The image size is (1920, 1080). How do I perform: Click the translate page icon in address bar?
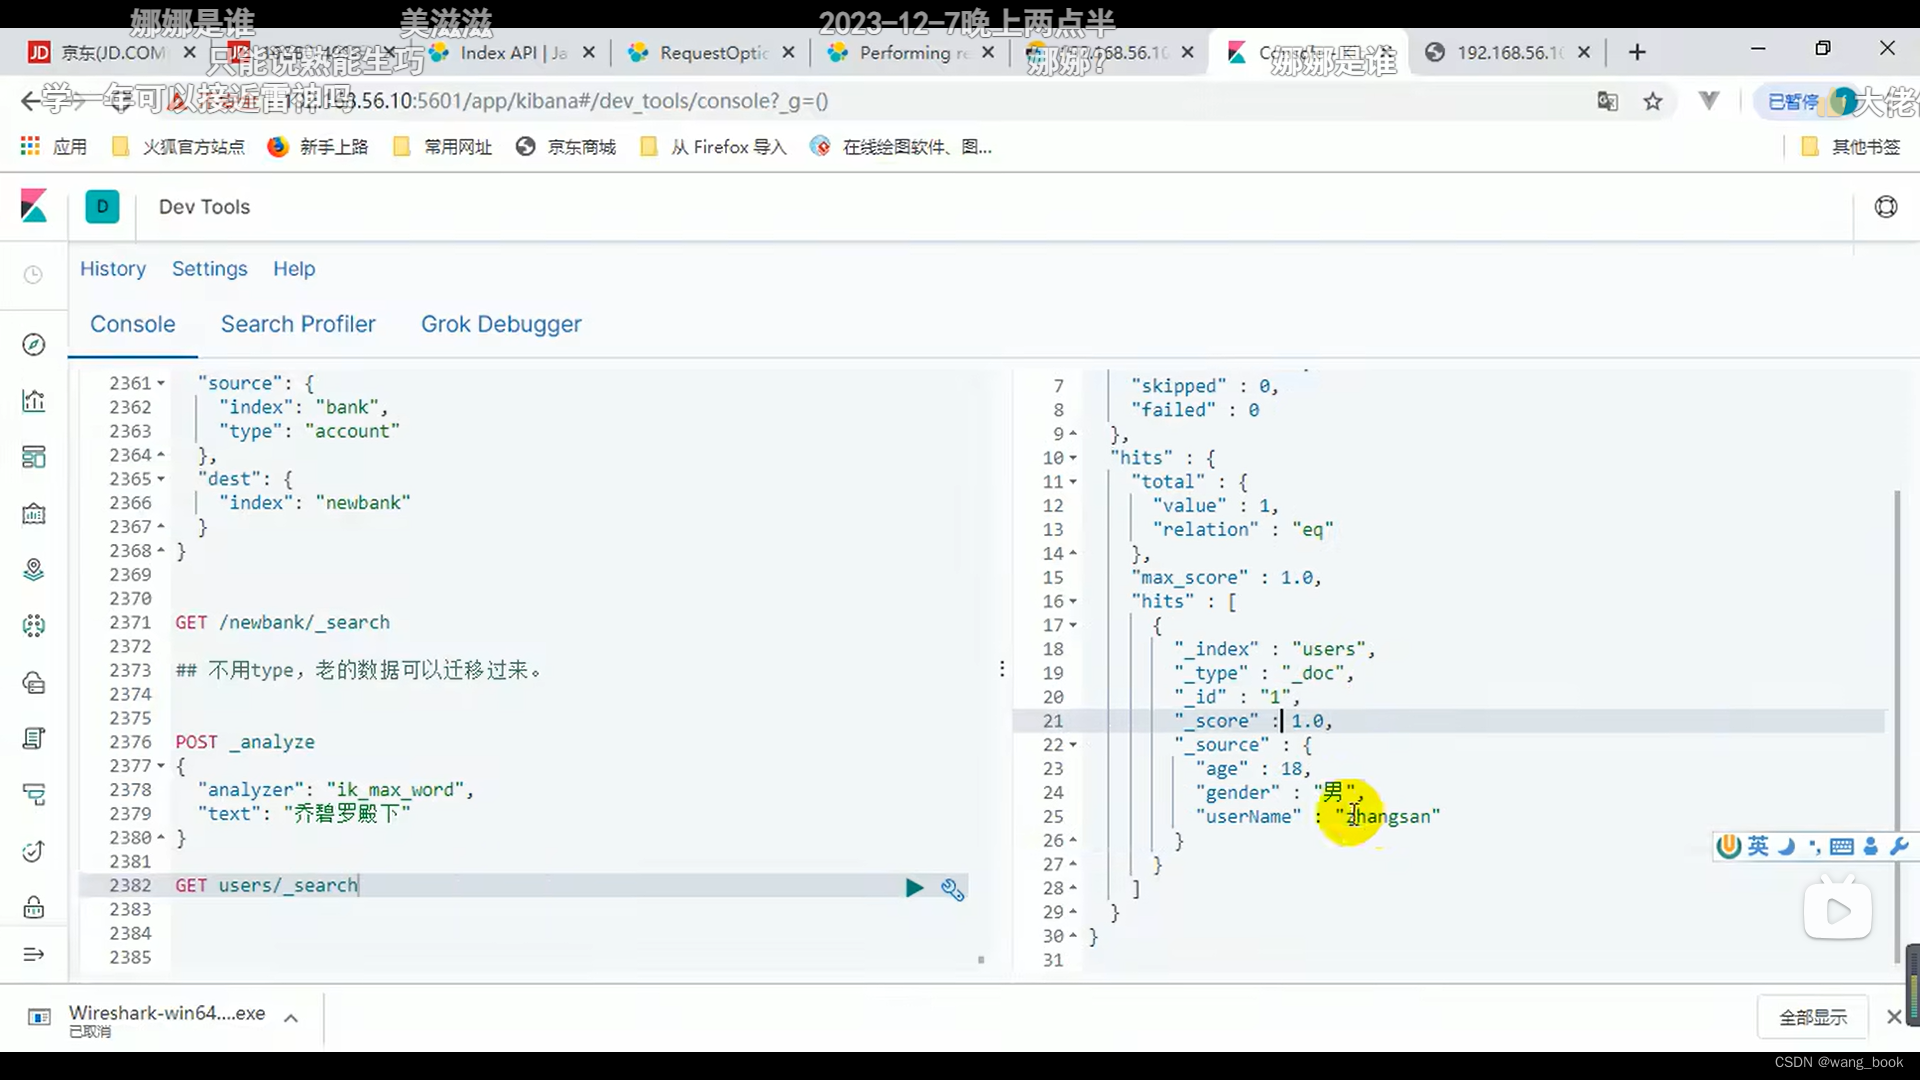1608,101
